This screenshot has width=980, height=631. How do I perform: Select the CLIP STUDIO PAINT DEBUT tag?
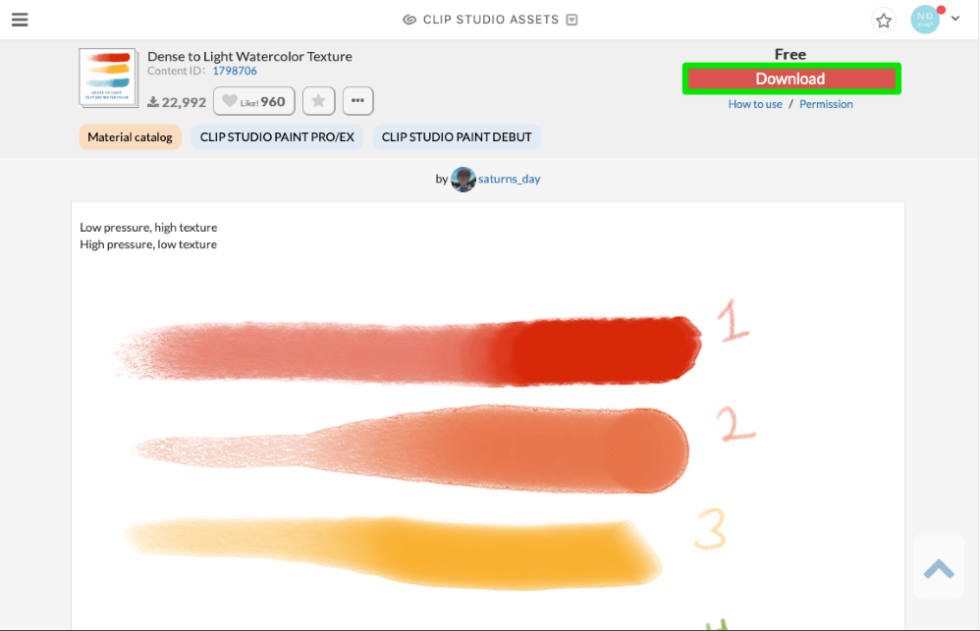coord(457,136)
